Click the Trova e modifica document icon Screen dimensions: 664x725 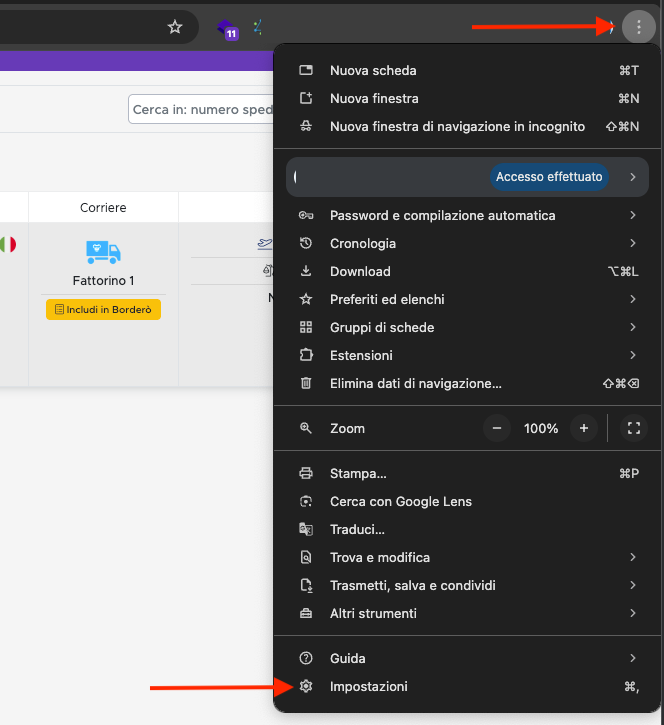pyautogui.click(x=306, y=557)
